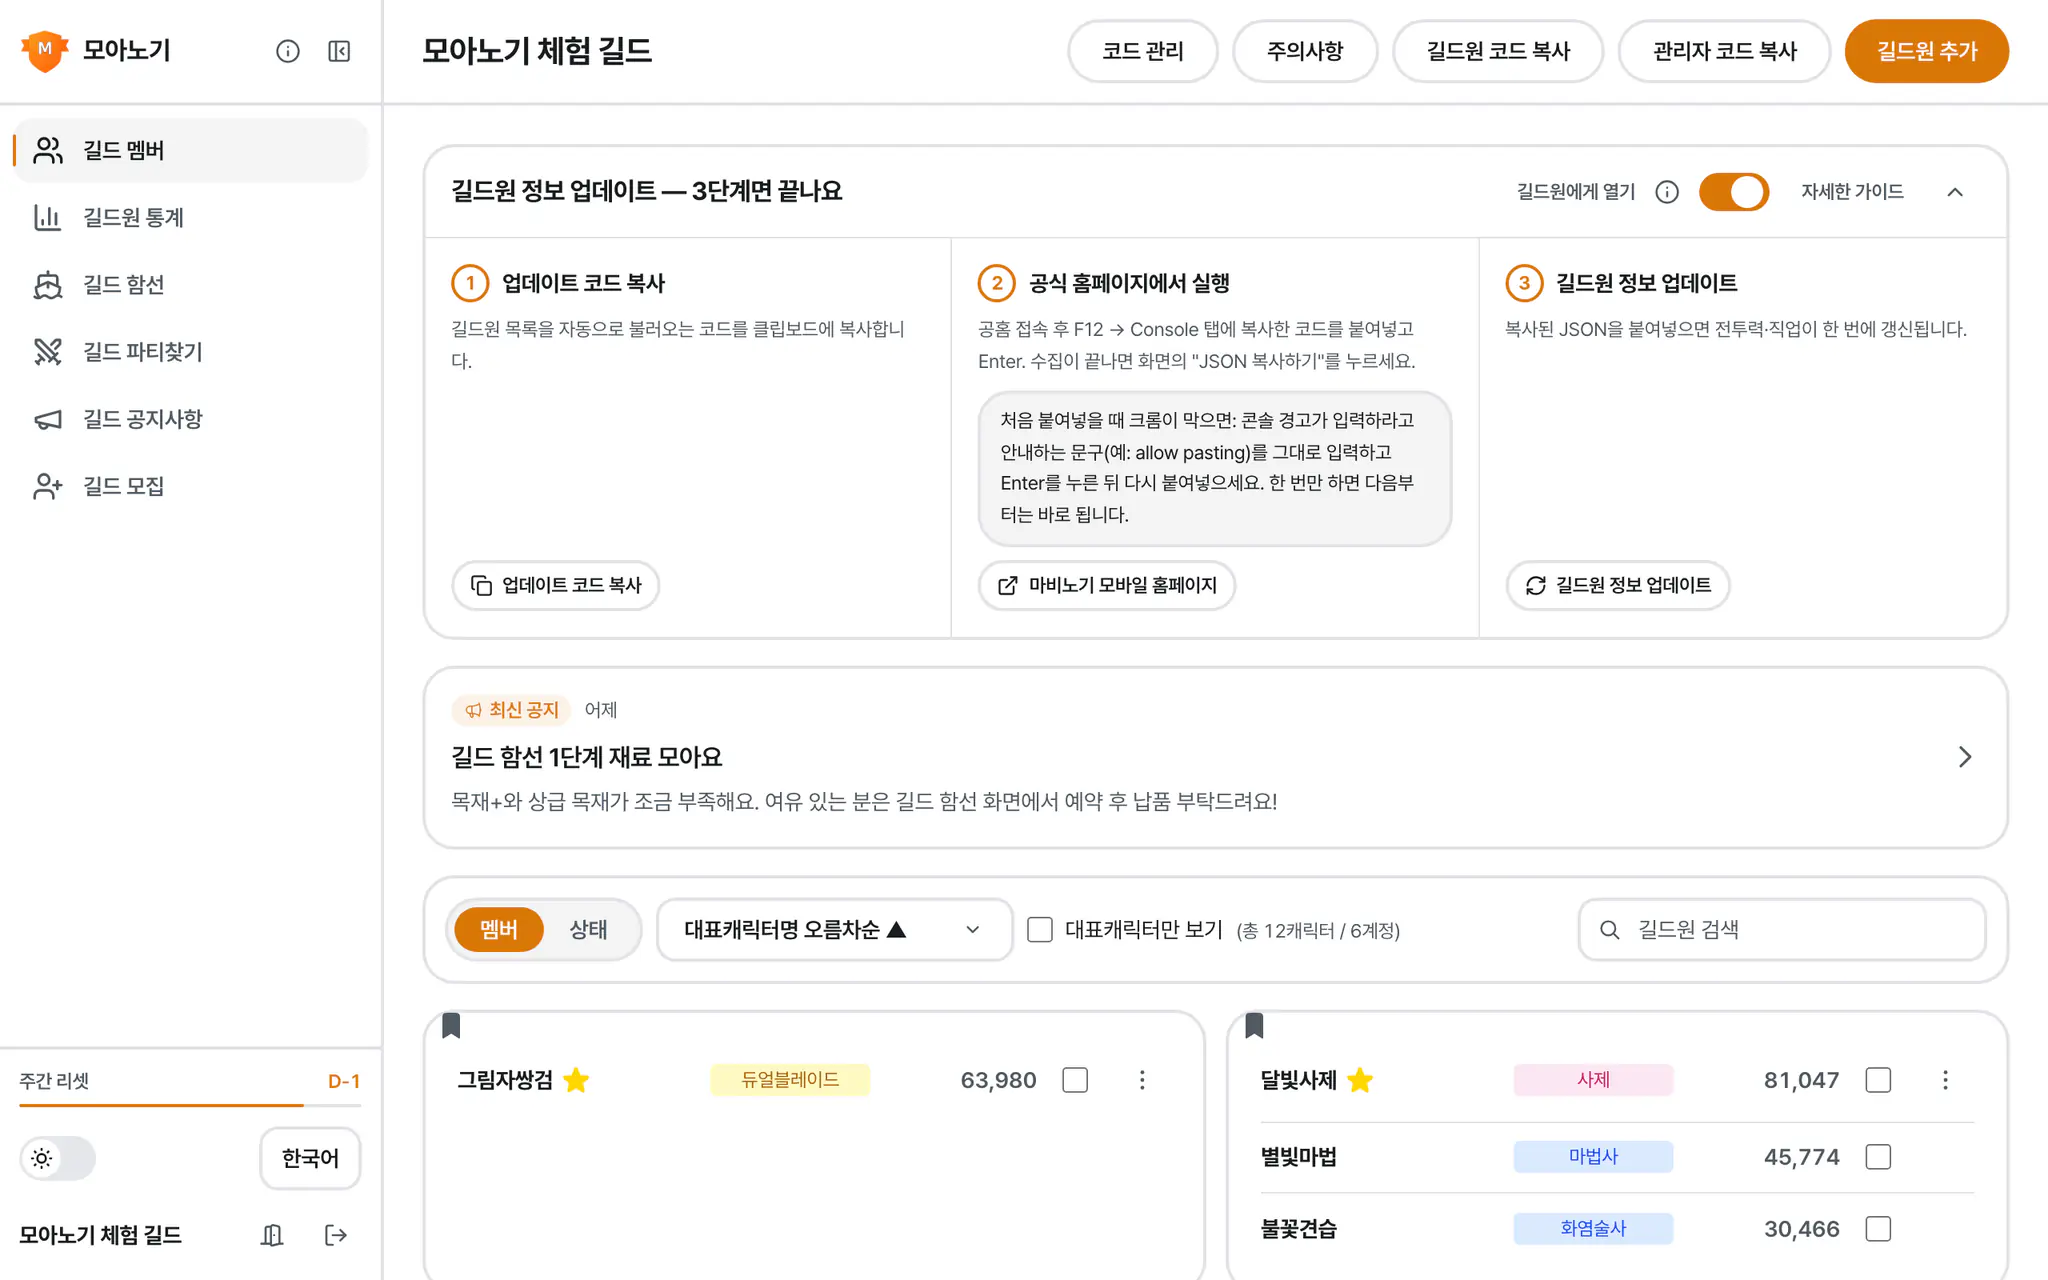
Task: Click the 길드원 정보 업데이트 refresh button
Action: point(1618,585)
